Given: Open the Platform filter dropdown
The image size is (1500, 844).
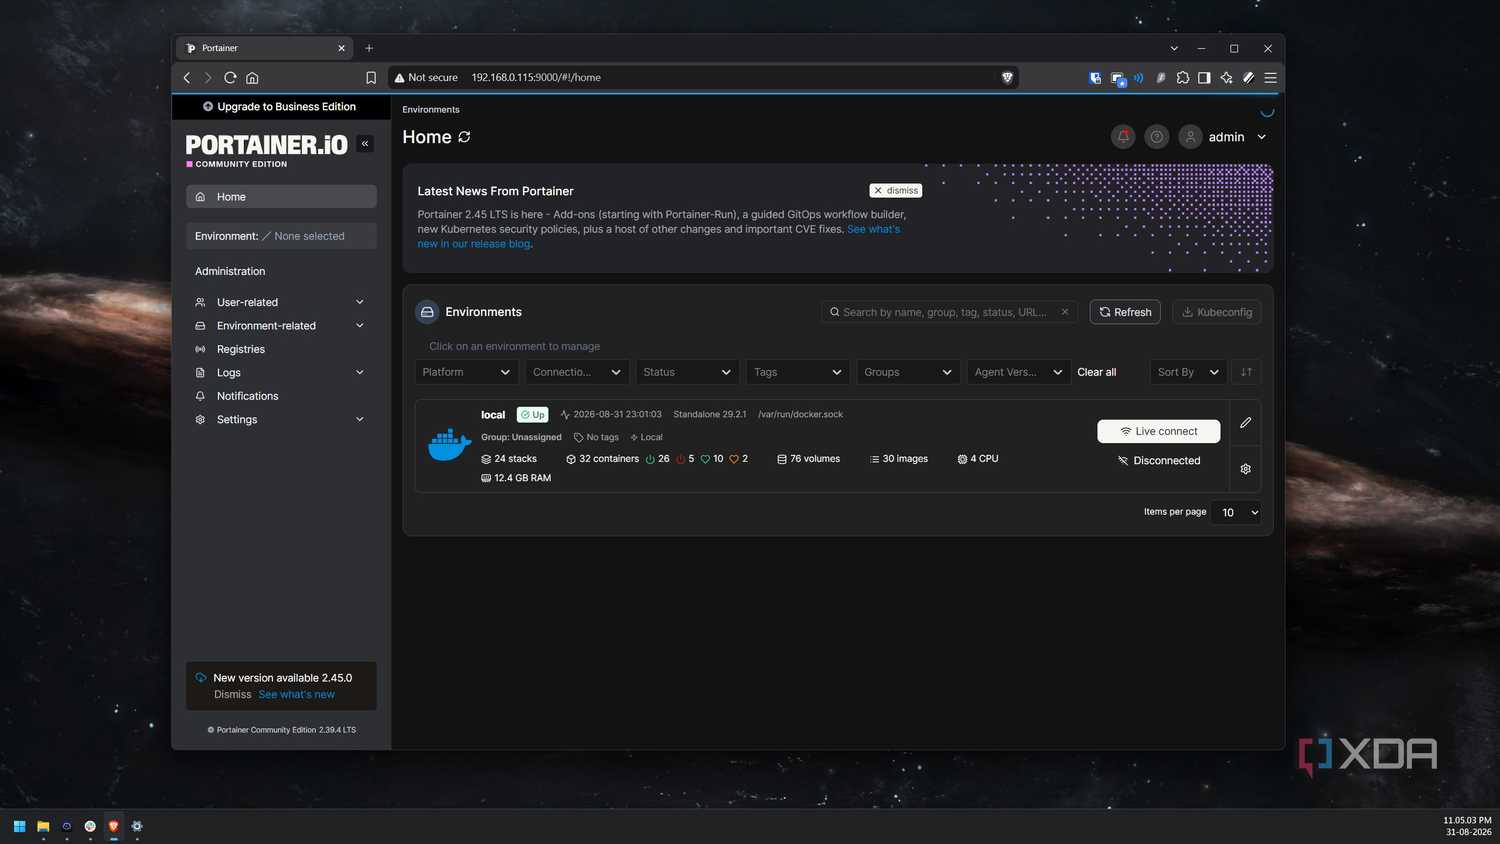Looking at the screenshot, I should (467, 372).
